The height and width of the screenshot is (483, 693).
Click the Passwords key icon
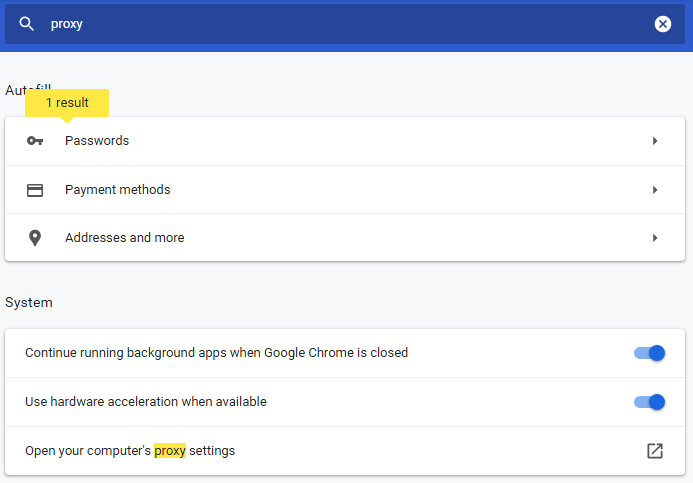35,141
